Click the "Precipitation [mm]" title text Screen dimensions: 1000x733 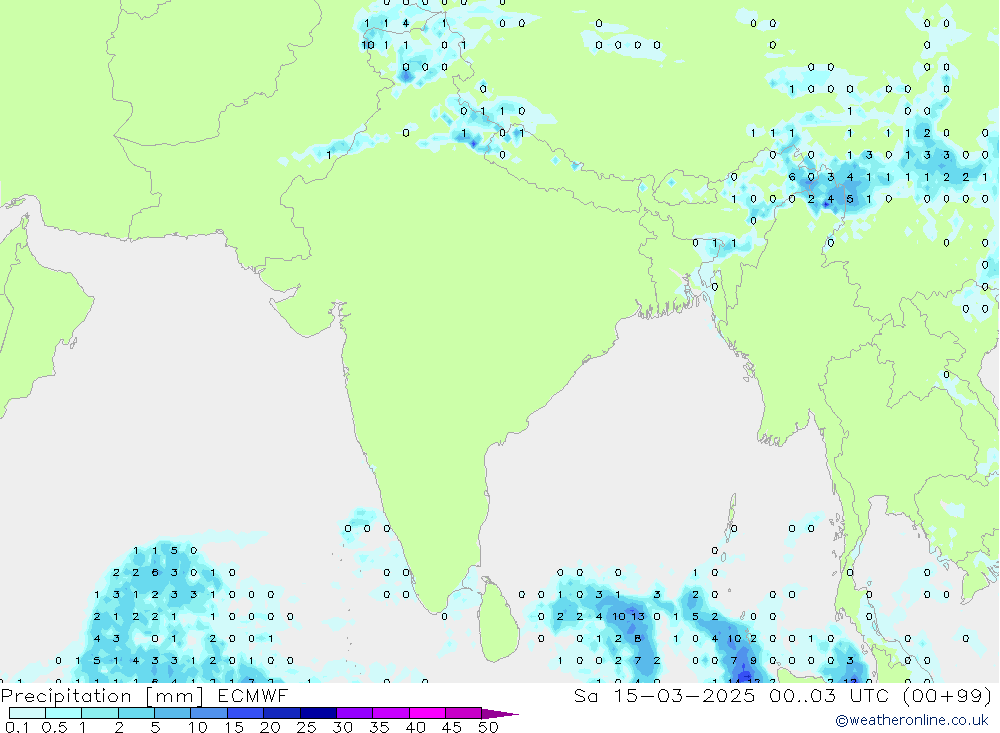tap(102, 696)
